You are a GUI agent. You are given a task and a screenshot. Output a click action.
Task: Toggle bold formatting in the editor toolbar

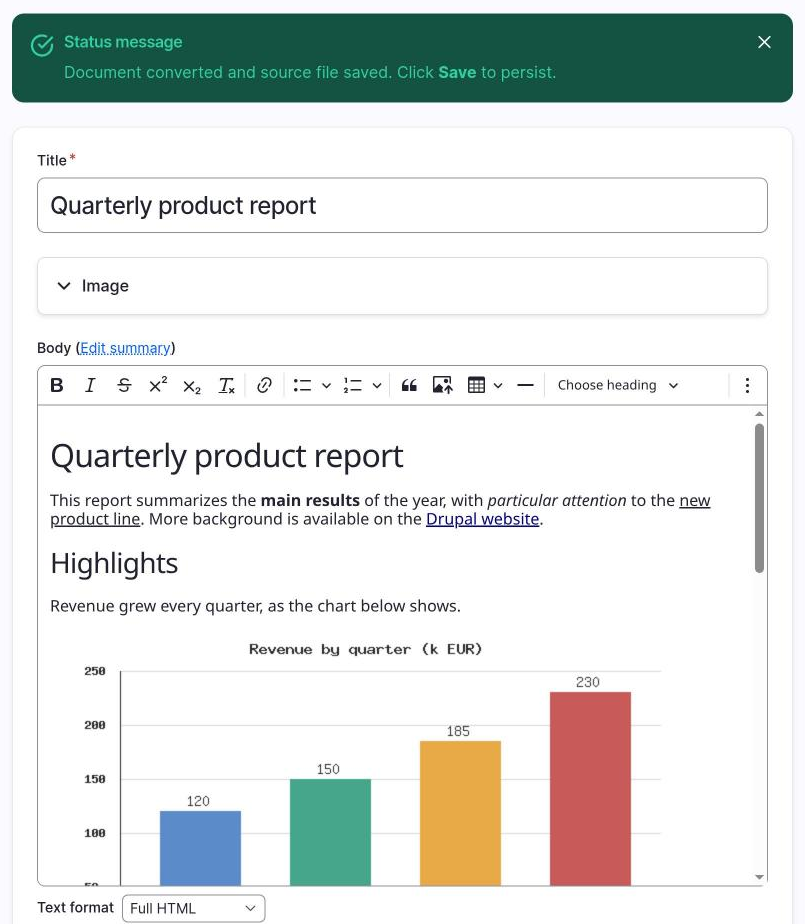coord(57,385)
